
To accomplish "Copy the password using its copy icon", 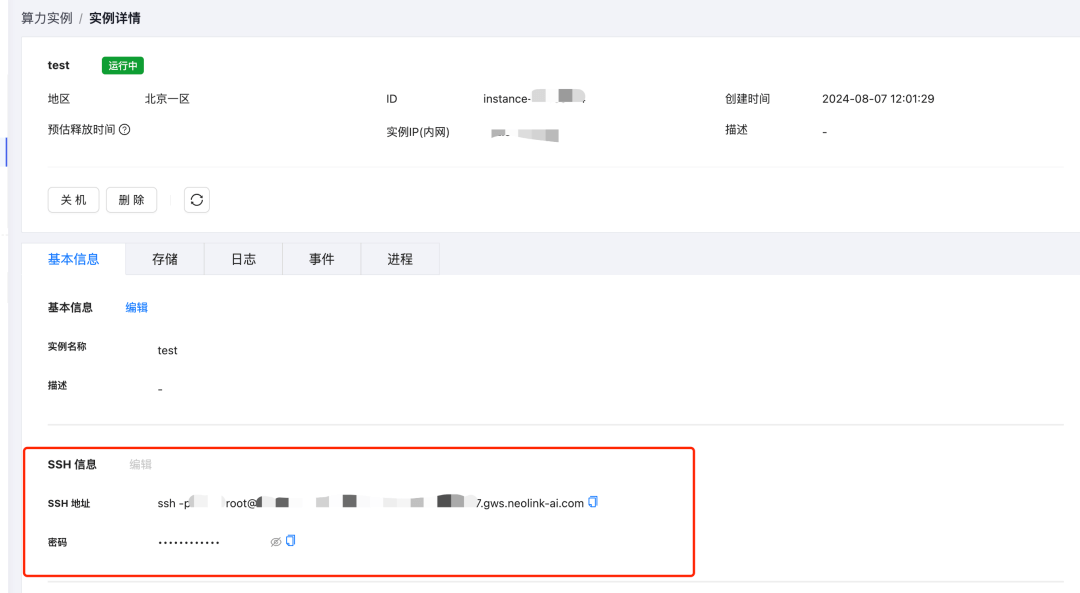I will (291, 541).
